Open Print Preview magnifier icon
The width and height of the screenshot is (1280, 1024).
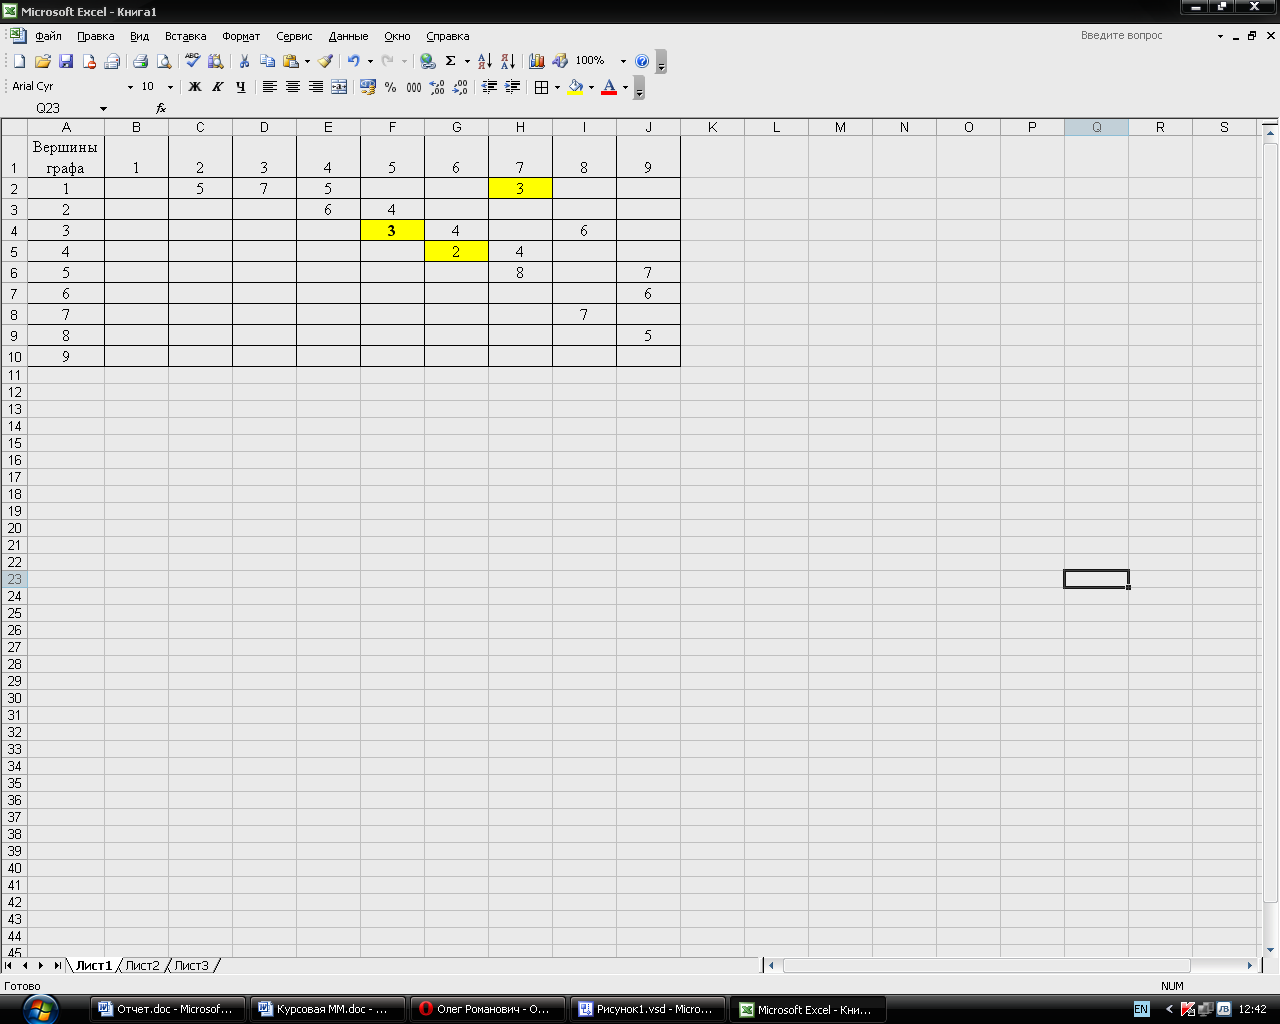[164, 61]
